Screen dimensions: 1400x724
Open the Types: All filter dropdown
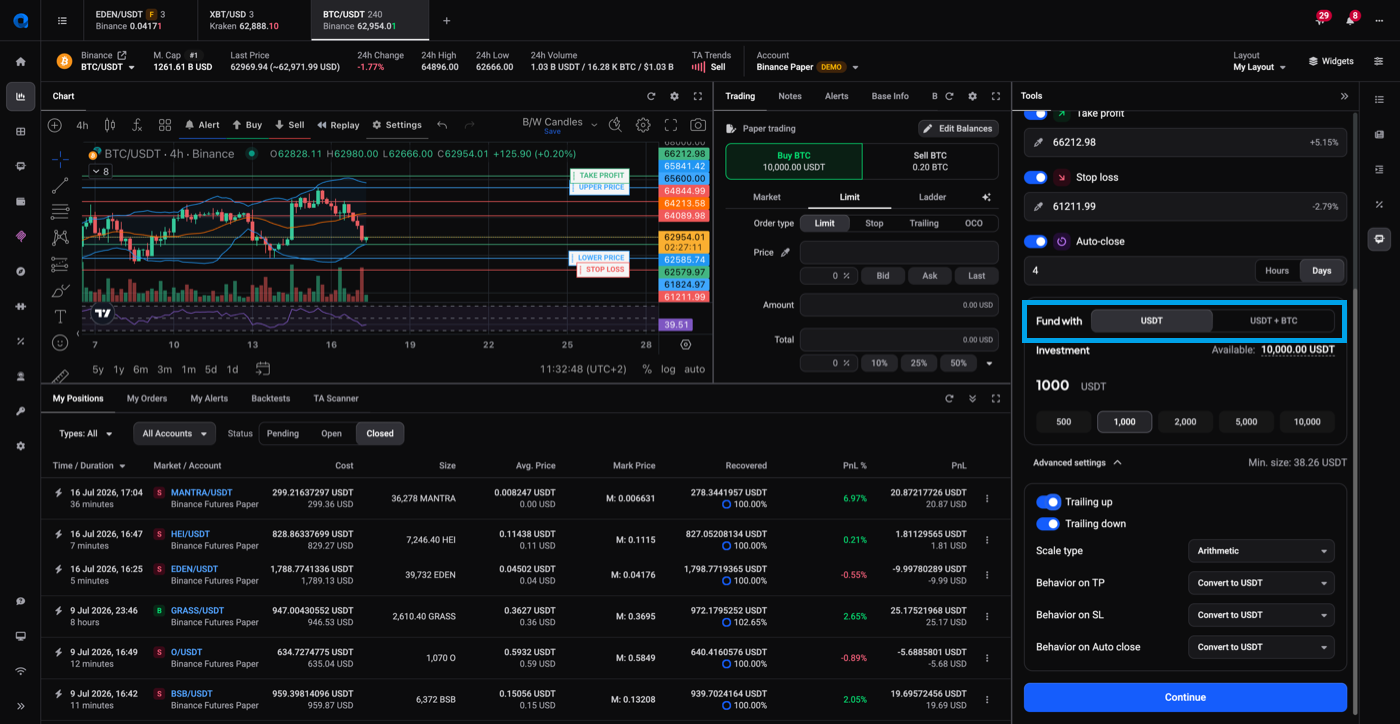coord(85,434)
